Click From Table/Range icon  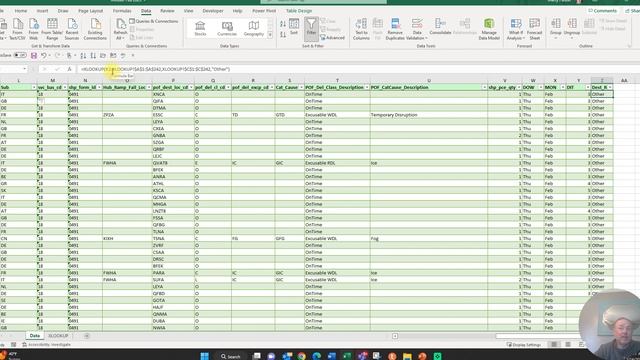[52, 29]
